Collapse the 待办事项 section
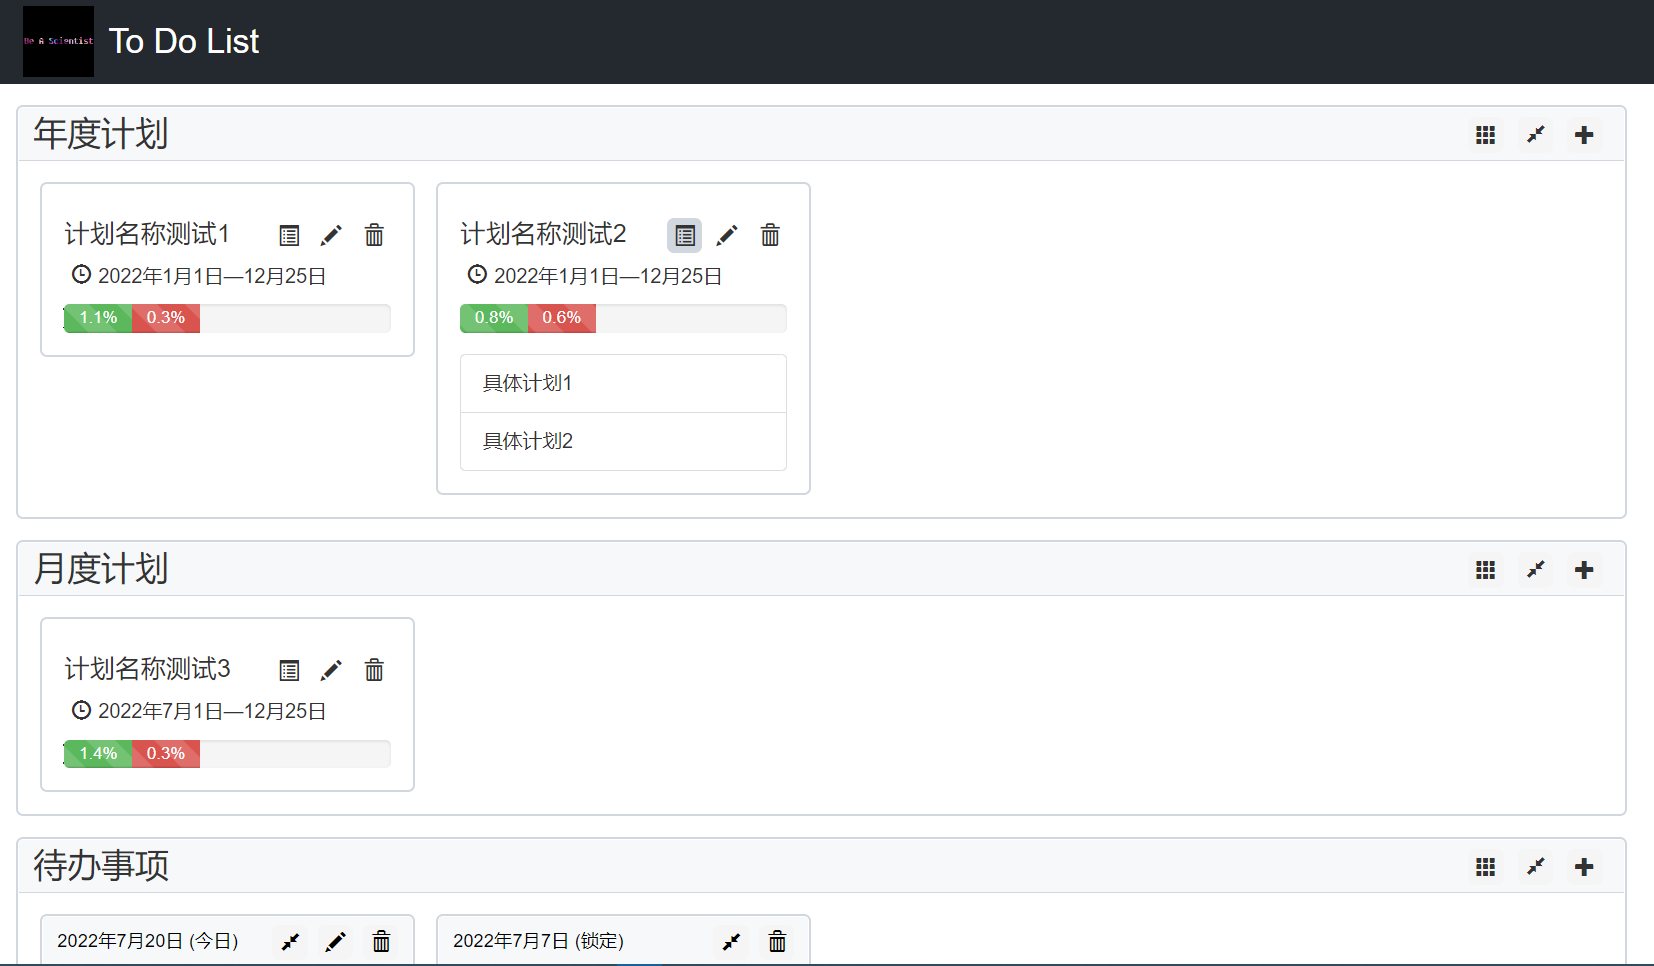This screenshot has height=966, width=1654. coord(1536,867)
